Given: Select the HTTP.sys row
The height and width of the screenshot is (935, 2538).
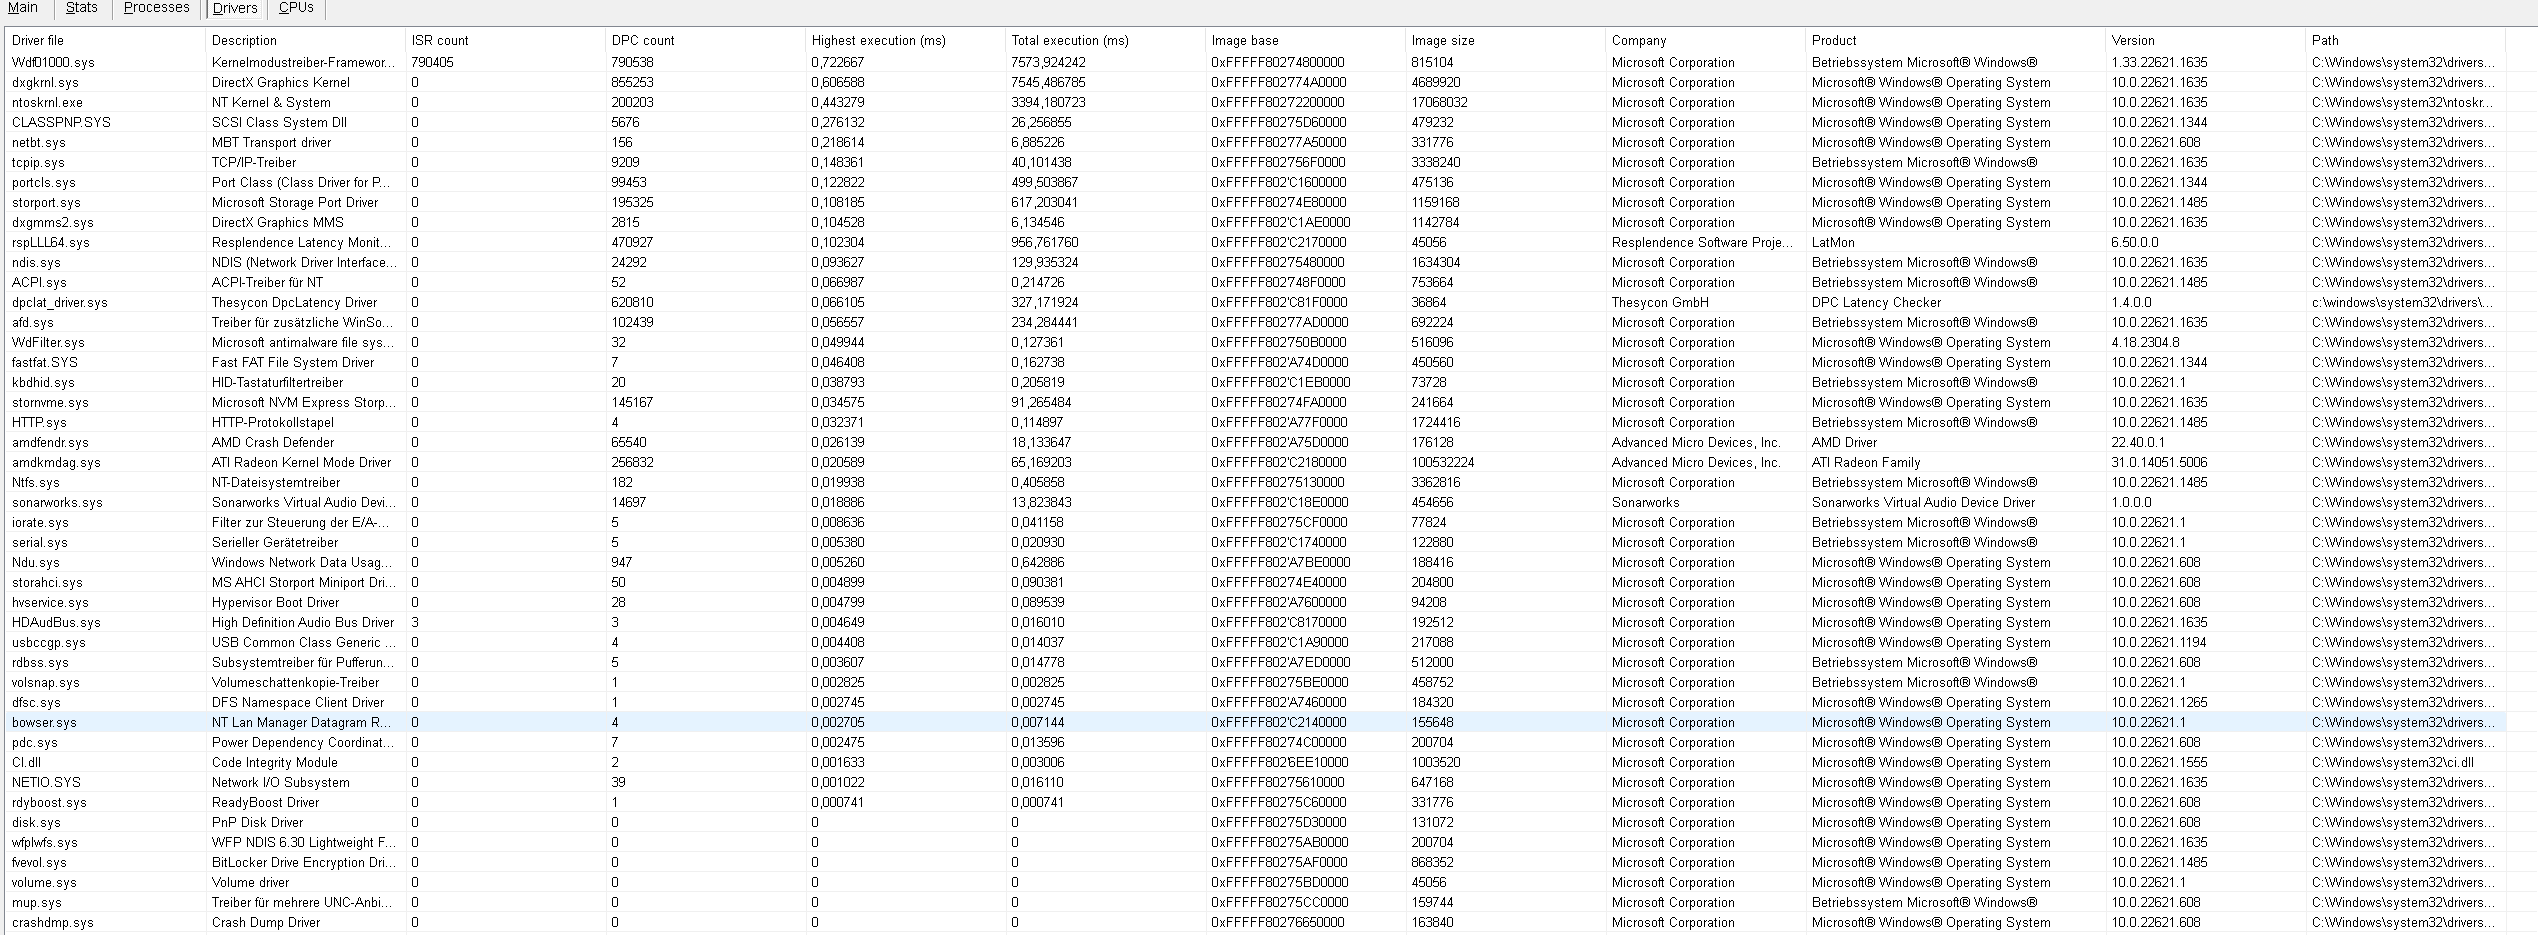Looking at the screenshot, I should point(1254,422).
